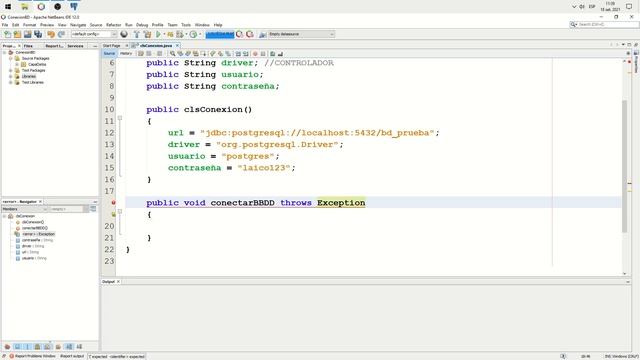The height and width of the screenshot is (360, 640).
Task: Open the Tools menu
Action: (x=186, y=25)
